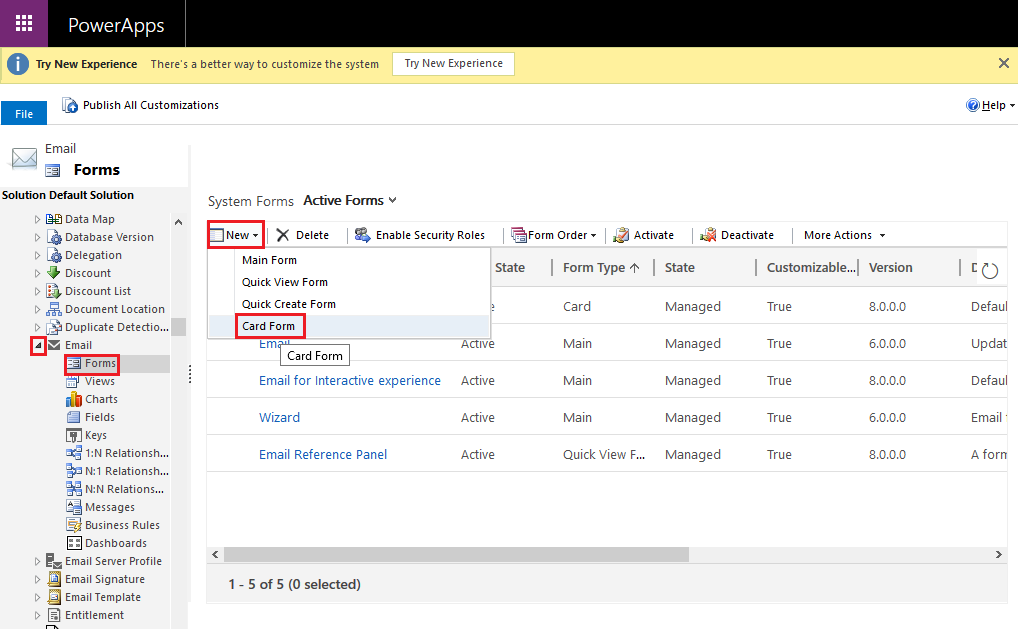Viewport: 1018px width, 629px height.
Task: Click the Card form type cell
Action: (577, 306)
